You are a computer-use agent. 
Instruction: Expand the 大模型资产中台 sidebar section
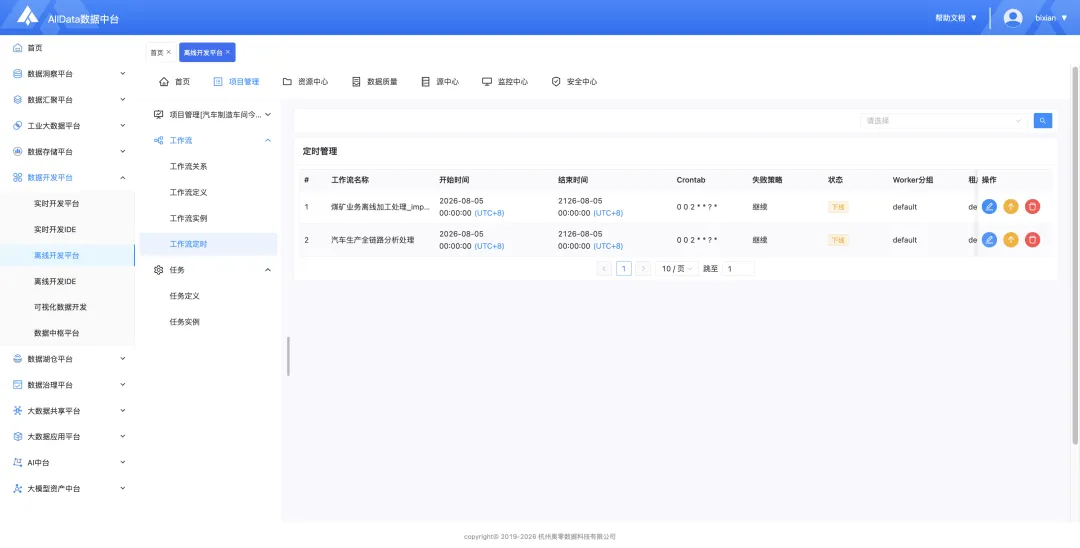point(123,488)
